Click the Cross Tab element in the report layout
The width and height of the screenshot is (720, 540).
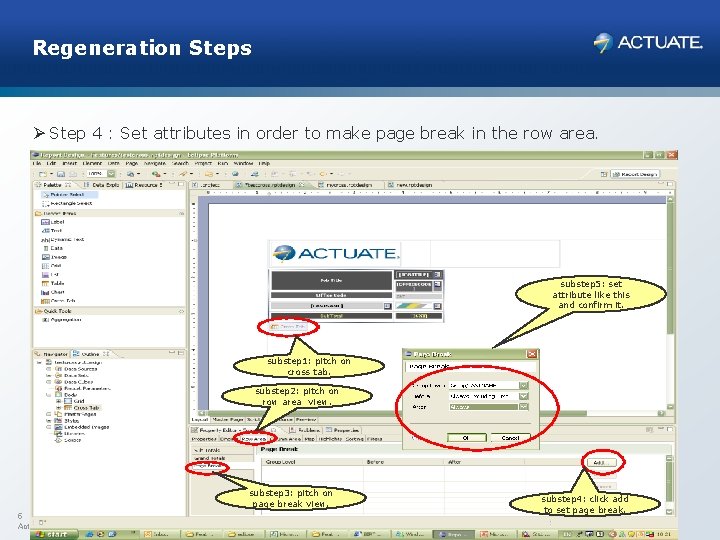click(x=288, y=327)
